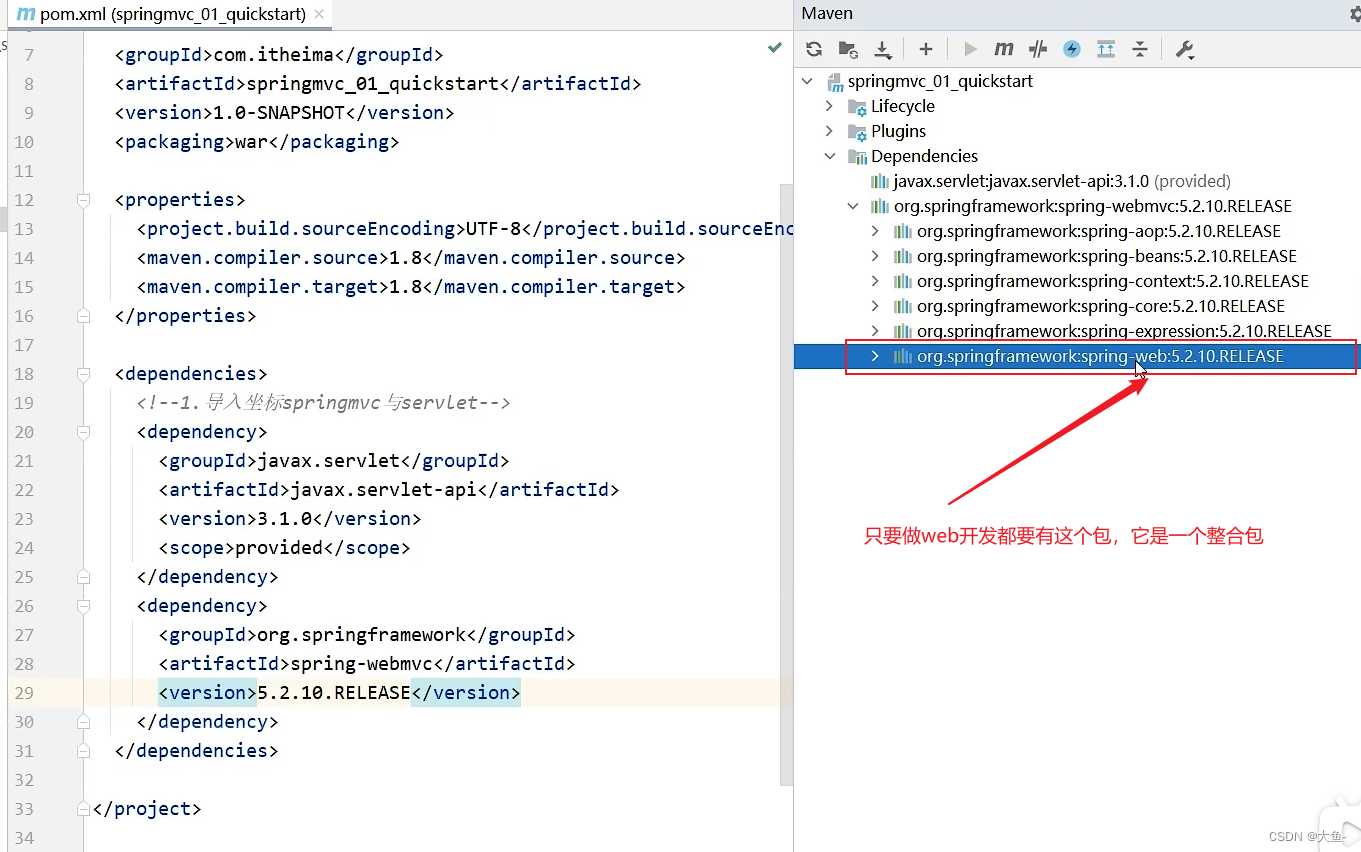The height and width of the screenshot is (852, 1361).
Task: Click the Maven tool window title
Action: tap(827, 14)
